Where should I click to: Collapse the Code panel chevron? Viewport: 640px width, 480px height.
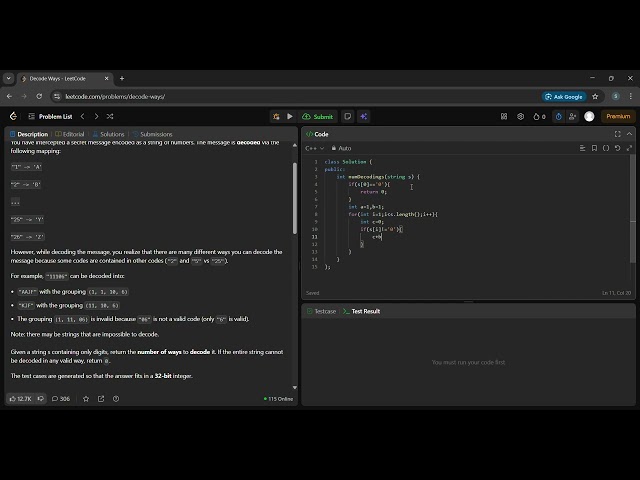(x=629, y=134)
